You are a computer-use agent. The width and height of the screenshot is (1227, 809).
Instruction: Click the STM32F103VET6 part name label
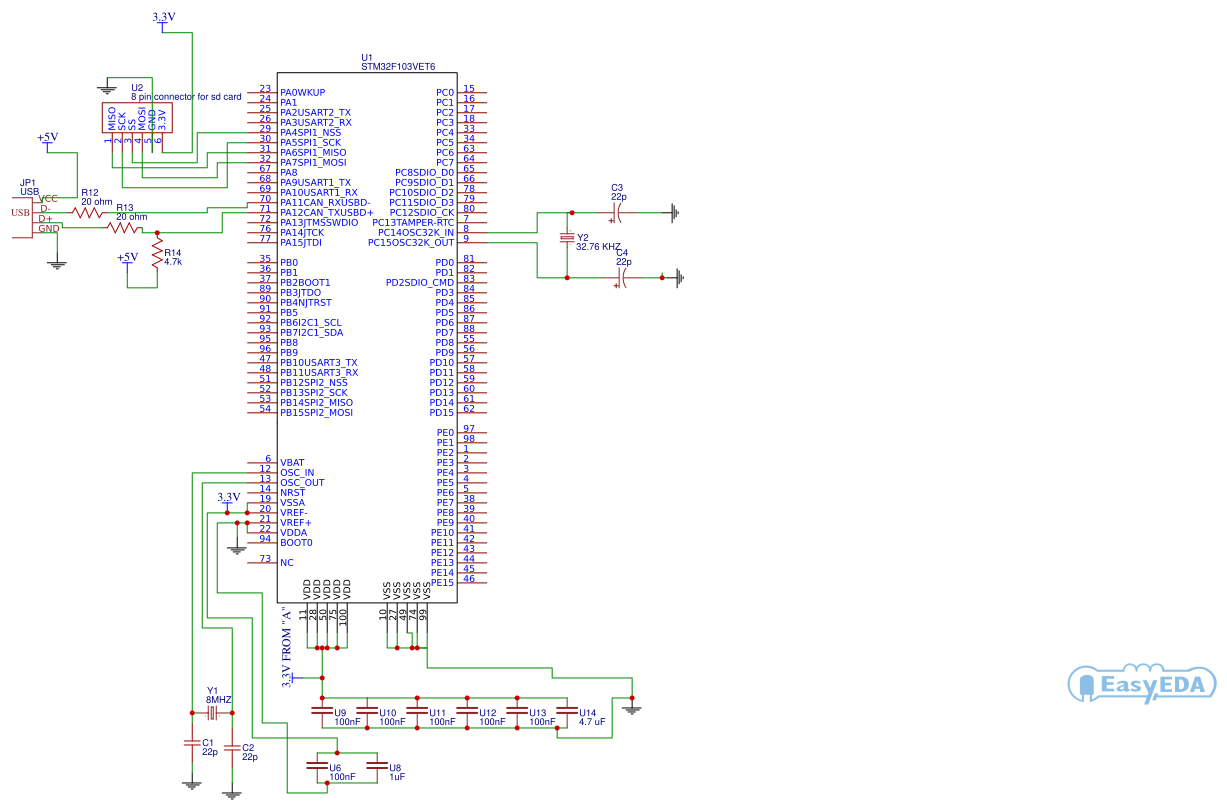[x=398, y=65]
